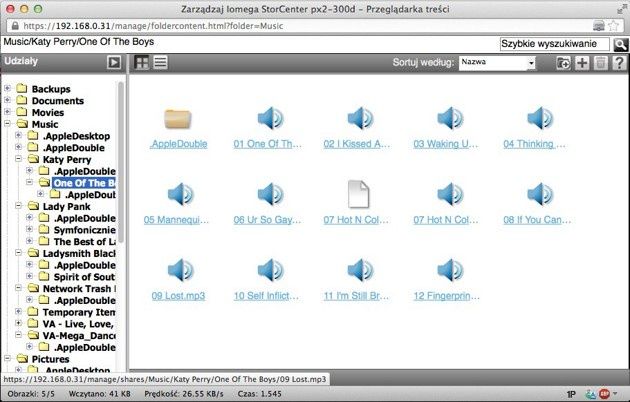Switch to list view

[x=160, y=62]
